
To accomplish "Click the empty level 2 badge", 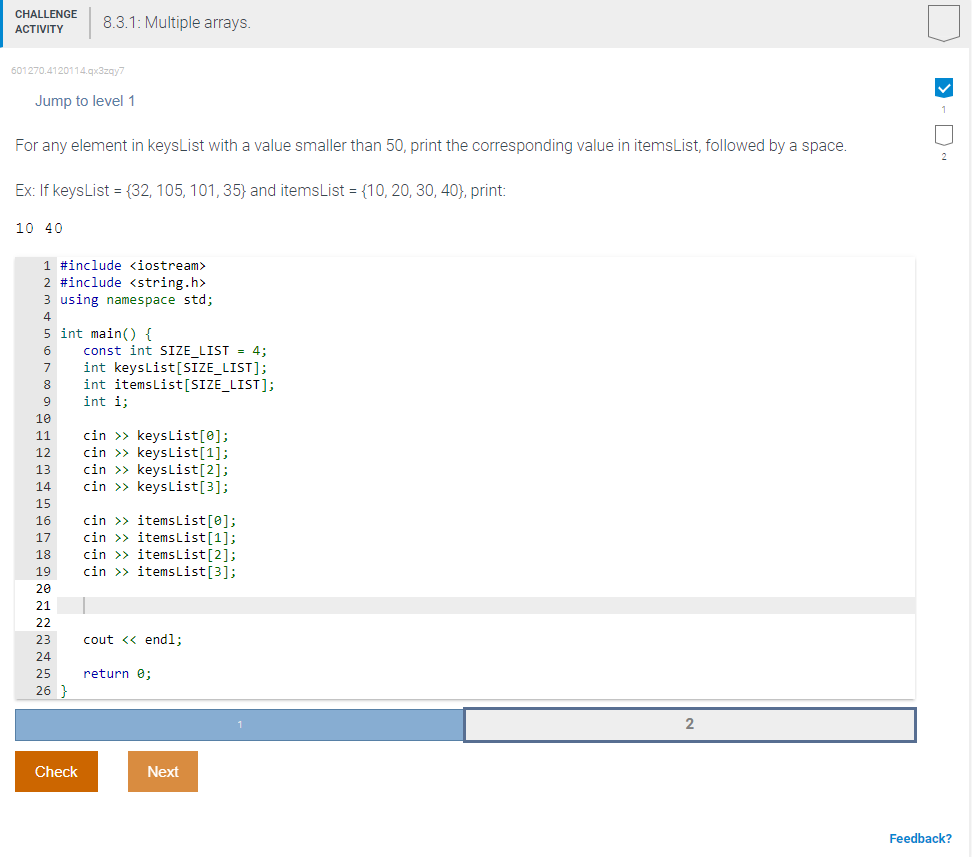I will pyautogui.click(x=944, y=134).
